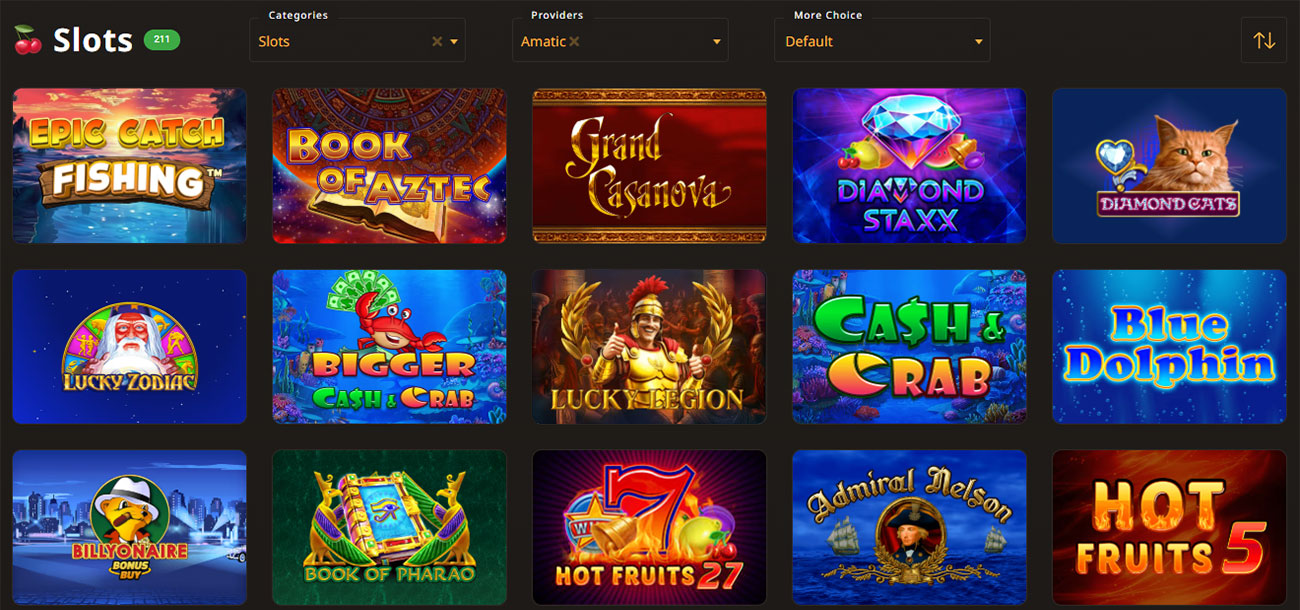This screenshot has height=610, width=1300.
Task: Click the green 211 count badge
Action: point(162,40)
